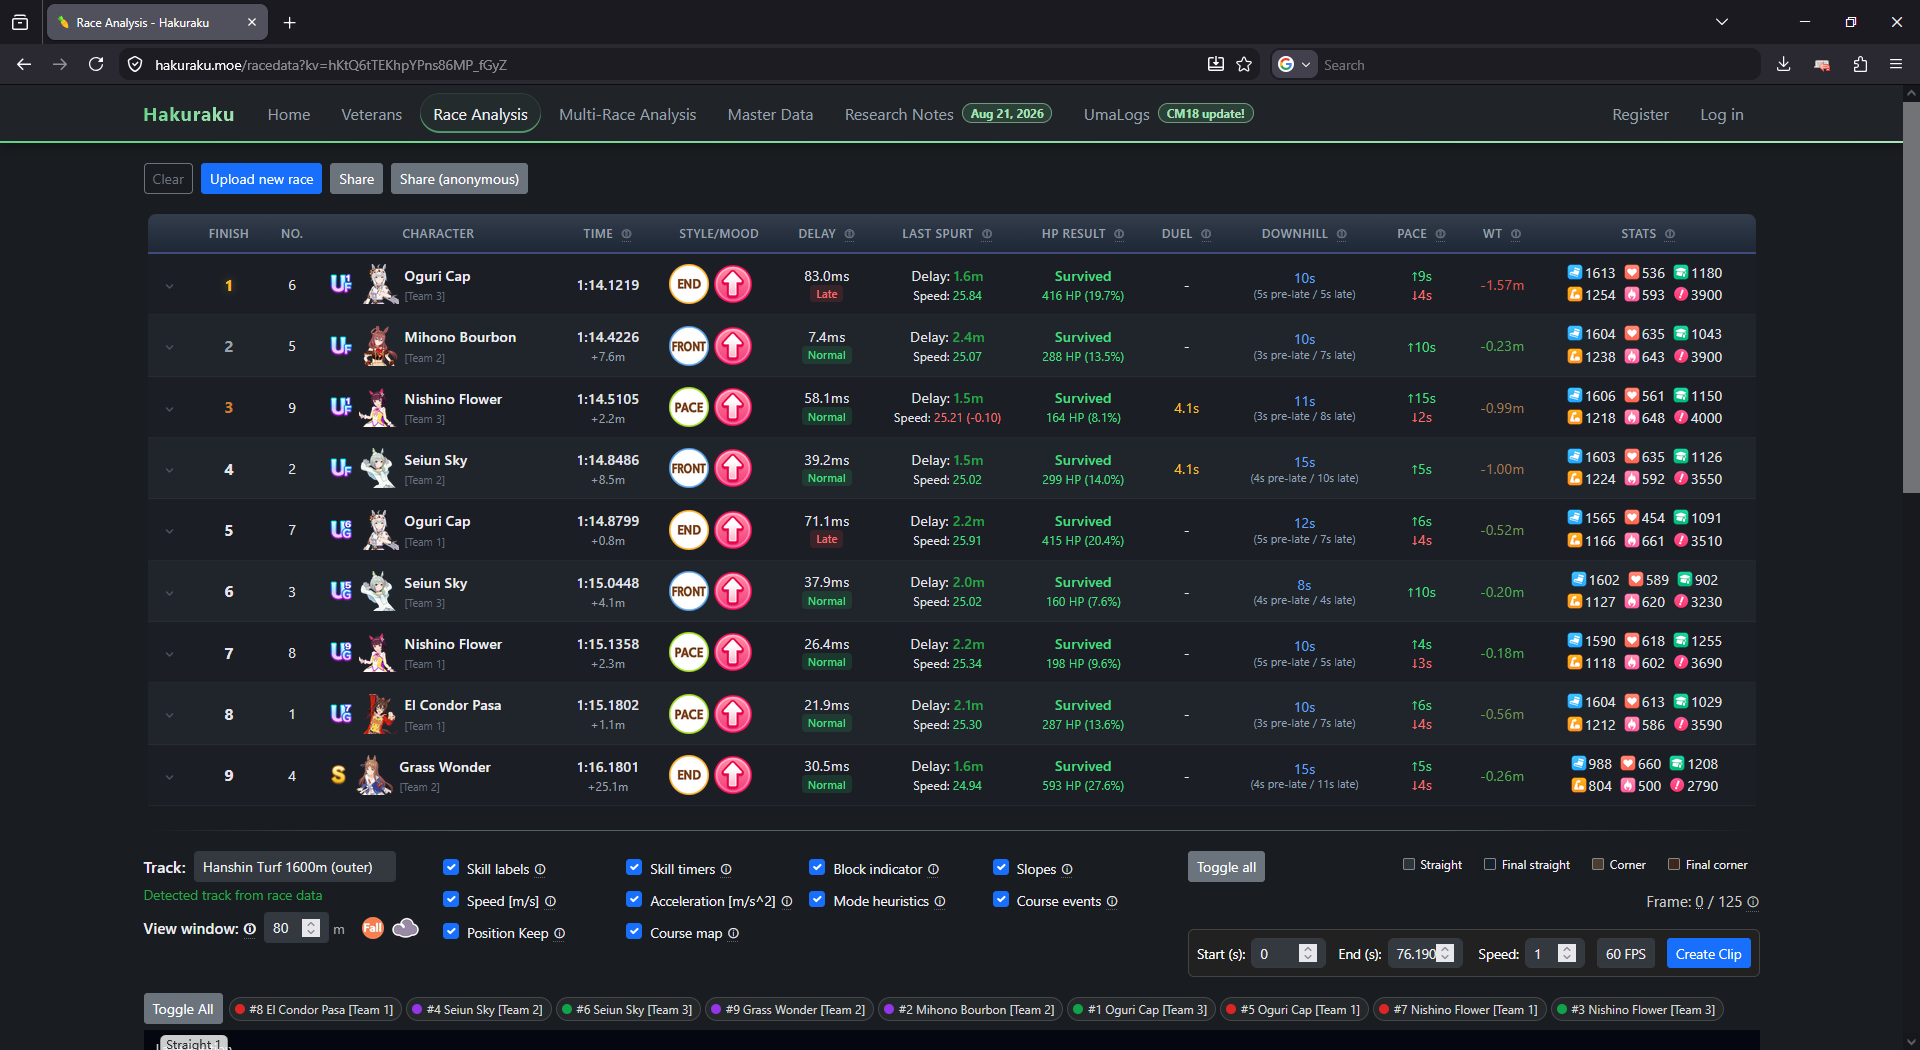Bookmark this page with the star icon
The width and height of the screenshot is (1920, 1050).
[x=1244, y=64]
